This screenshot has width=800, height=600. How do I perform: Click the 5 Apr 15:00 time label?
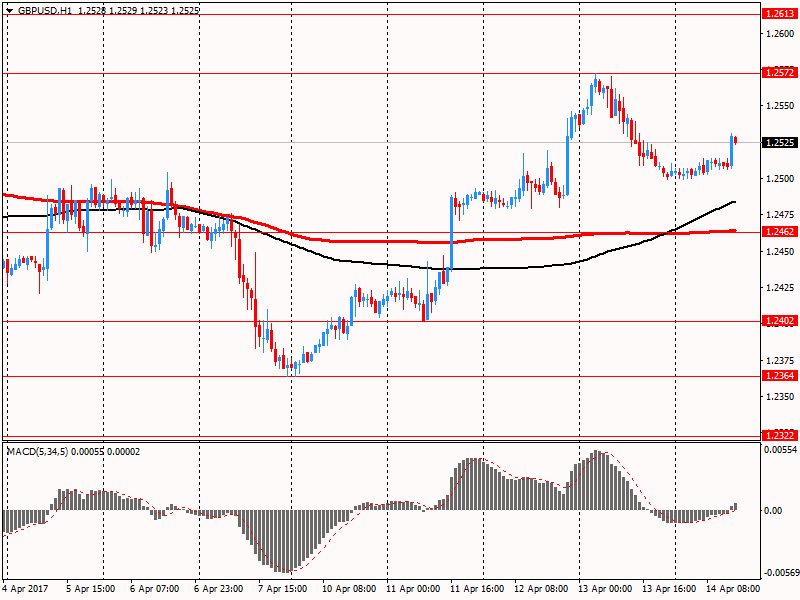tap(91, 589)
